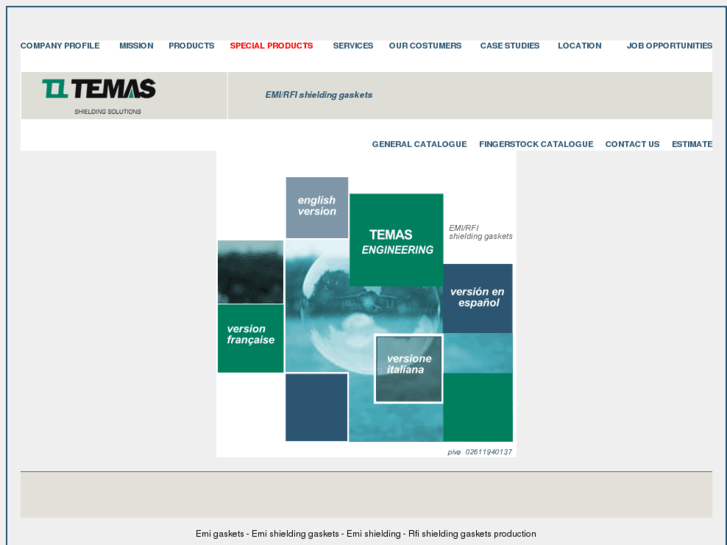Click the Emi gaskets footer text line
The width and height of the screenshot is (727, 545).
pyautogui.click(x=366, y=534)
